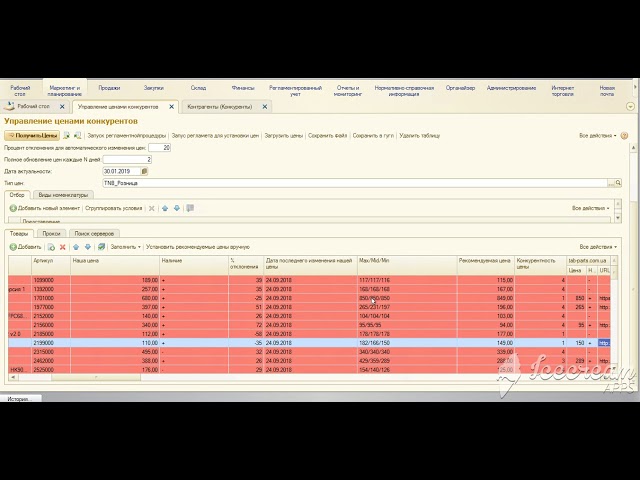This screenshot has width=640, height=480.
Task: Open Все действия in Товары panel
Action: pos(598,247)
